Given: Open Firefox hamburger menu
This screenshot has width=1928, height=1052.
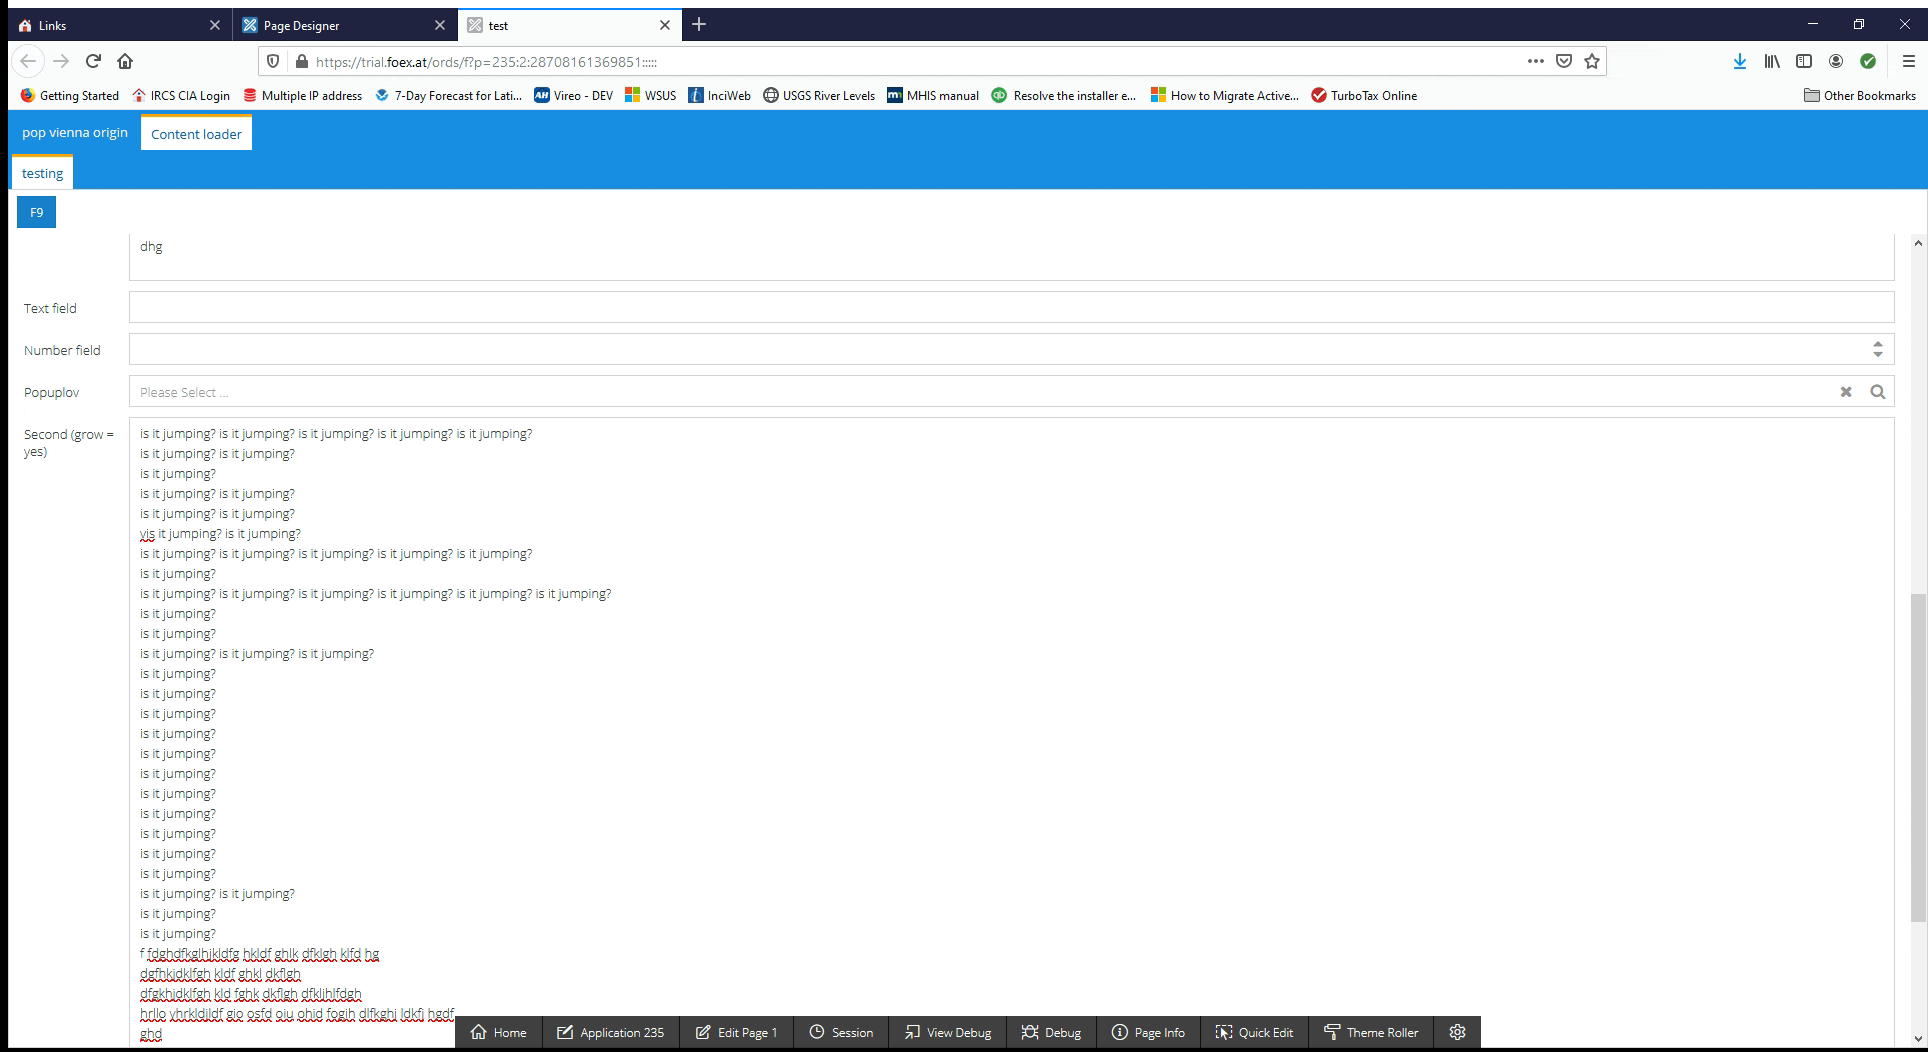Looking at the screenshot, I should (x=1908, y=61).
